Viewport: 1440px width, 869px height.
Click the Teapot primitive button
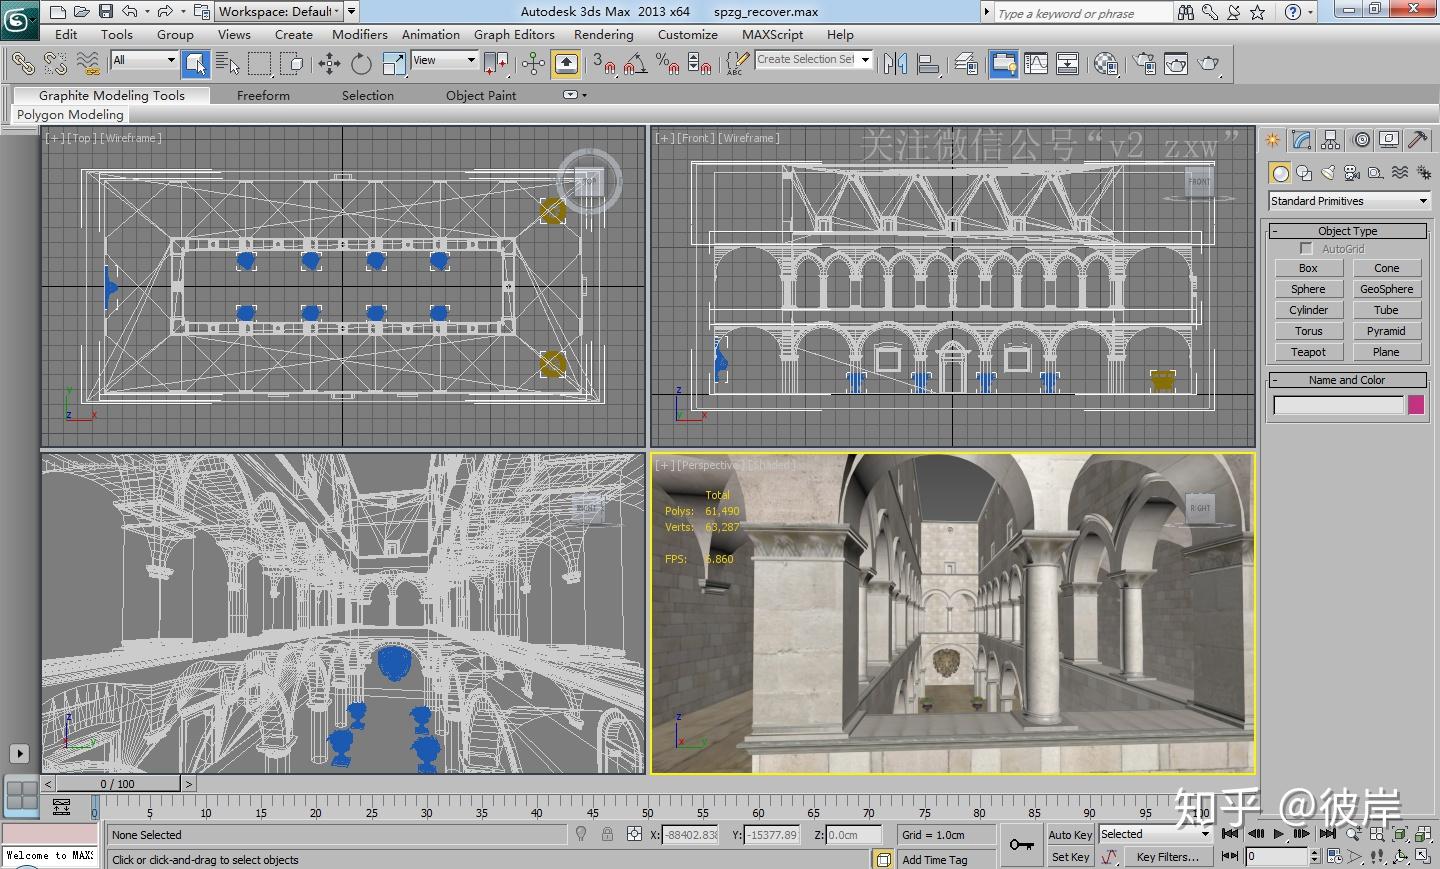tap(1308, 352)
